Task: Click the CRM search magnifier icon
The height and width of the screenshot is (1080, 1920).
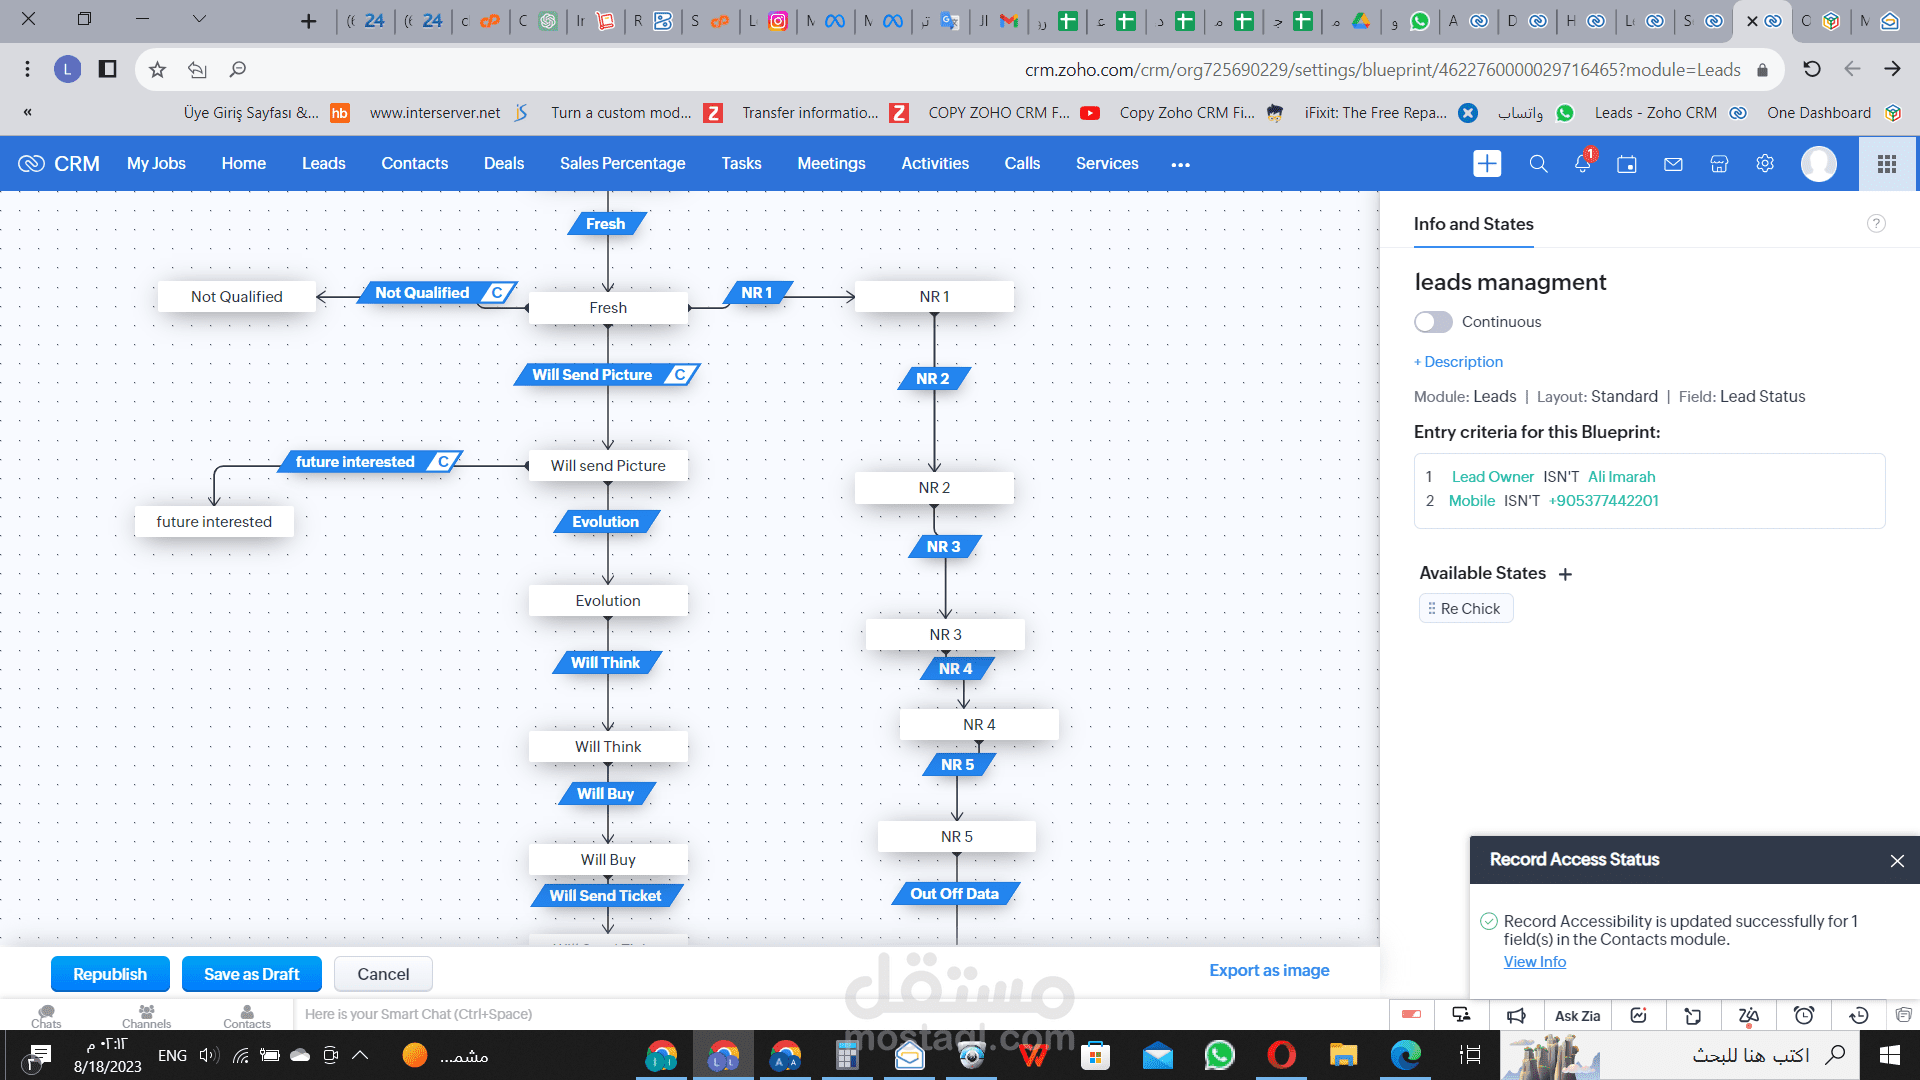Action: (1538, 164)
